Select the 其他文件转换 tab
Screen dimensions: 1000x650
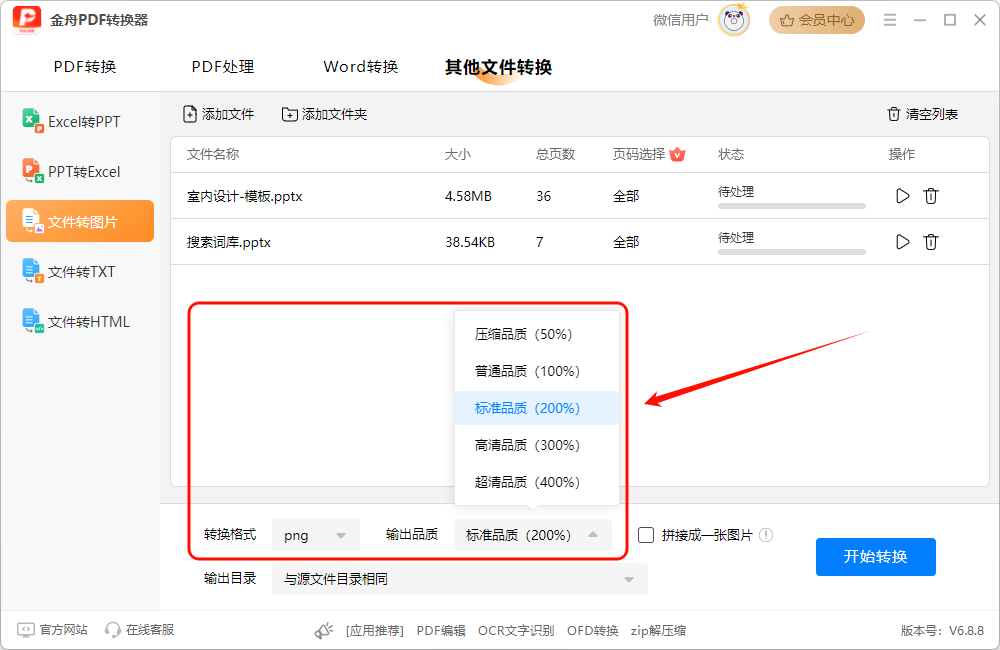(x=498, y=67)
